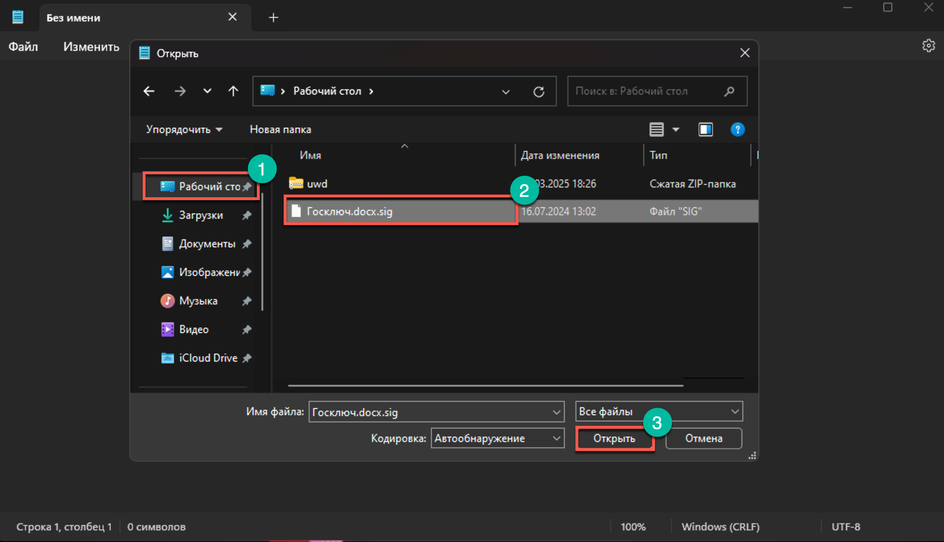Screen dimensions: 944x542
Task: Select Загрузки in the sidebar
Action: tap(200, 215)
